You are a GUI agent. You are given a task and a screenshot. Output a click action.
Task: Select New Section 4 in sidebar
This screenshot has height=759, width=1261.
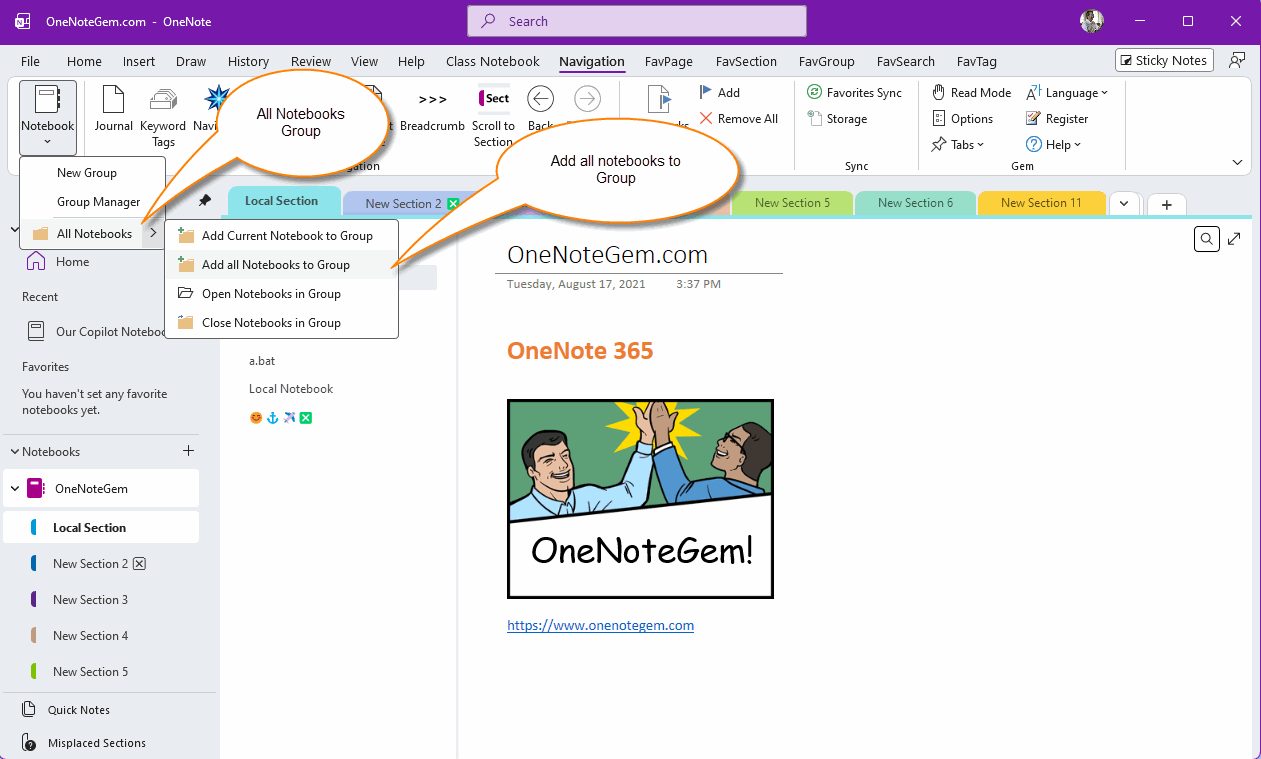tap(101, 636)
